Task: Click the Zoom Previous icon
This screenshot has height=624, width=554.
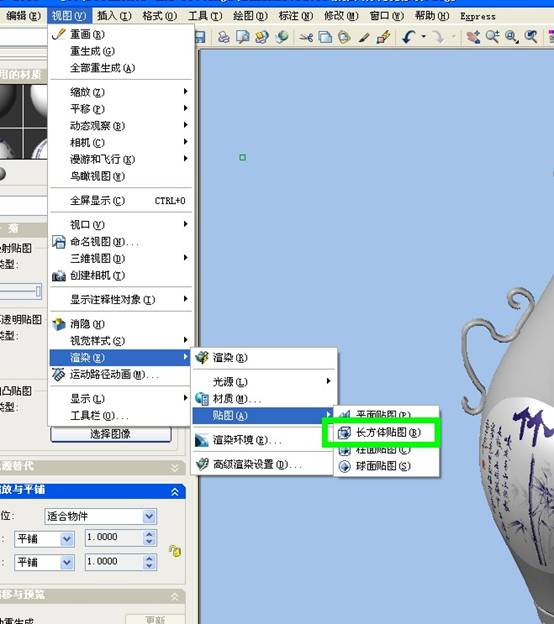Action: point(531,37)
